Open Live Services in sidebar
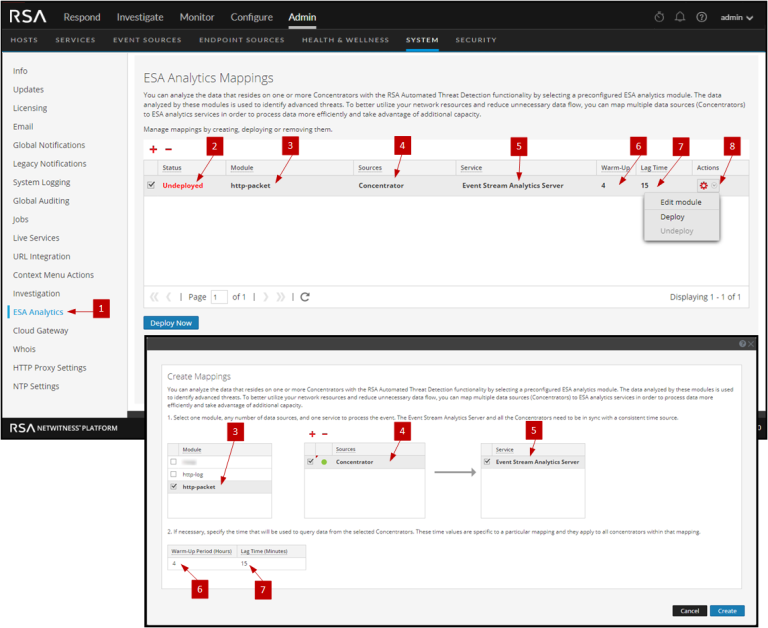This screenshot has height=628, width=768. [36, 238]
